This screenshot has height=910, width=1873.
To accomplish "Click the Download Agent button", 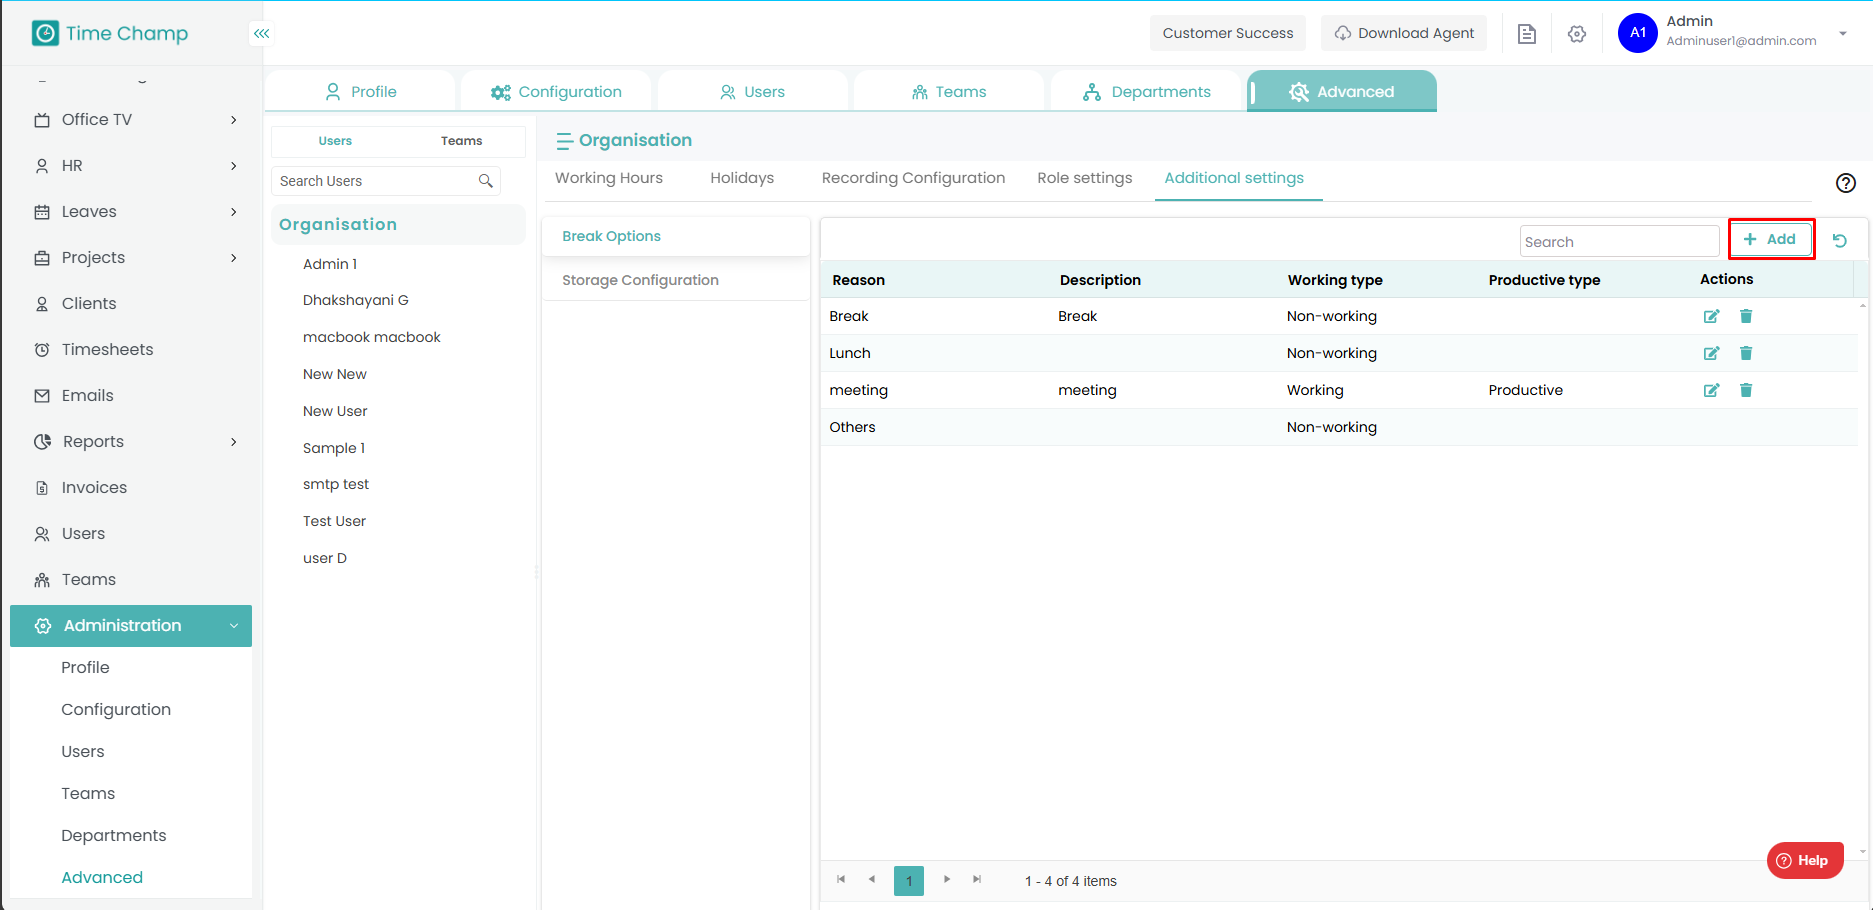I will point(1404,34).
